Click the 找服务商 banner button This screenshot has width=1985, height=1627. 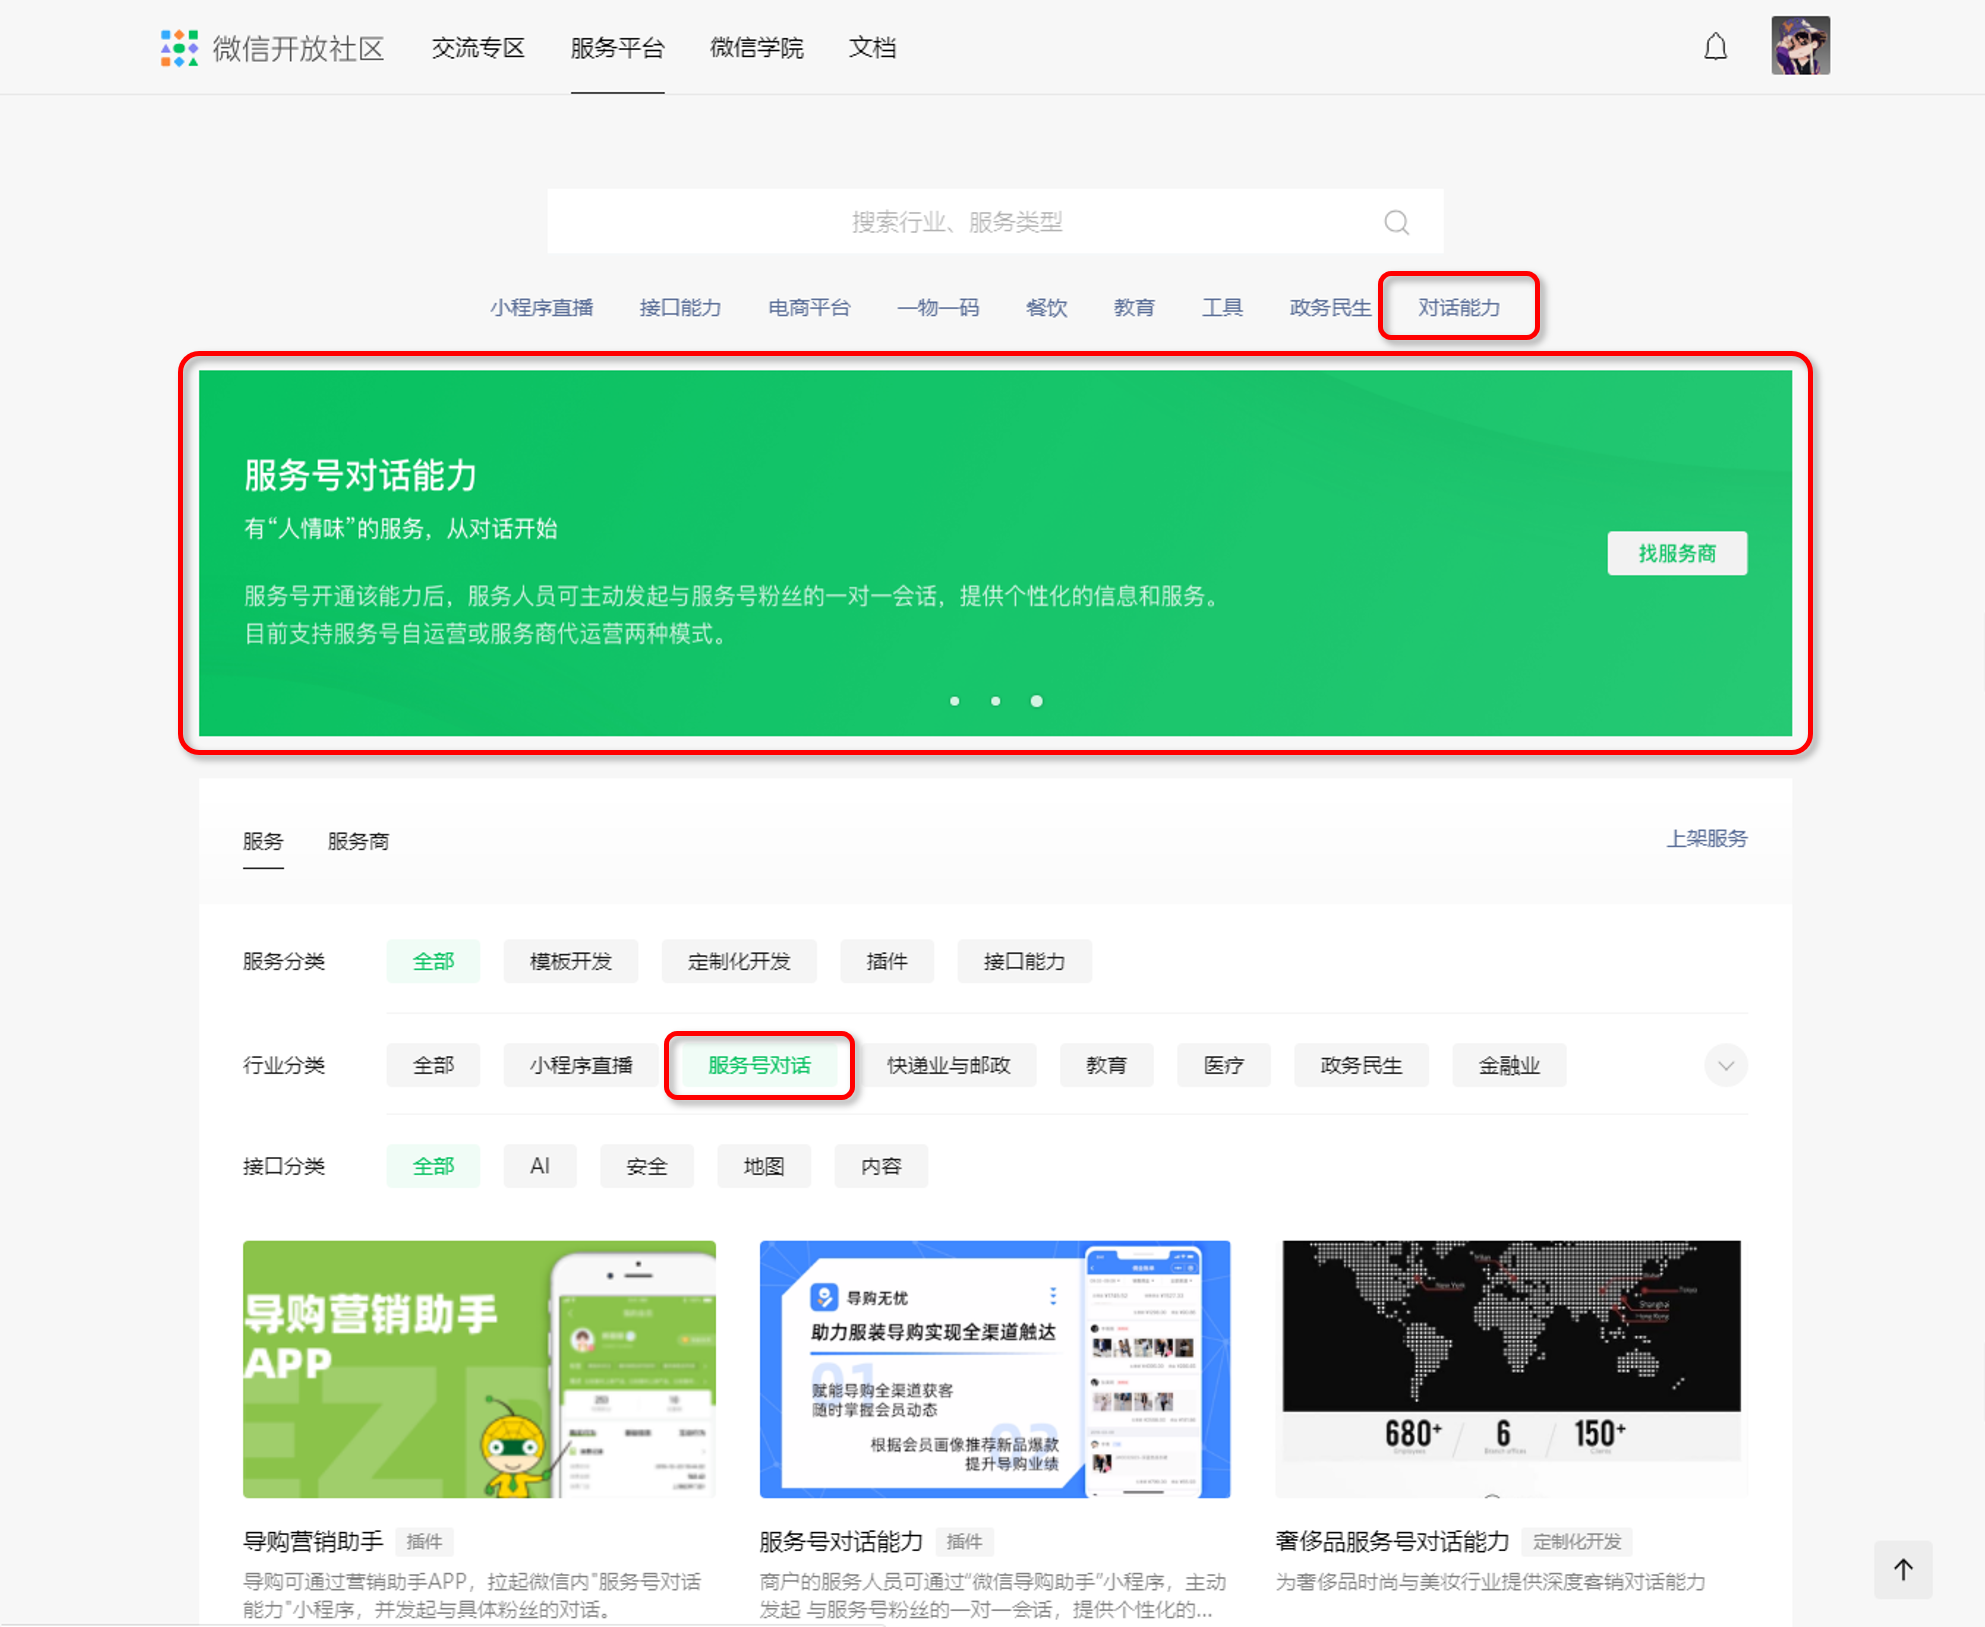pos(1676,553)
